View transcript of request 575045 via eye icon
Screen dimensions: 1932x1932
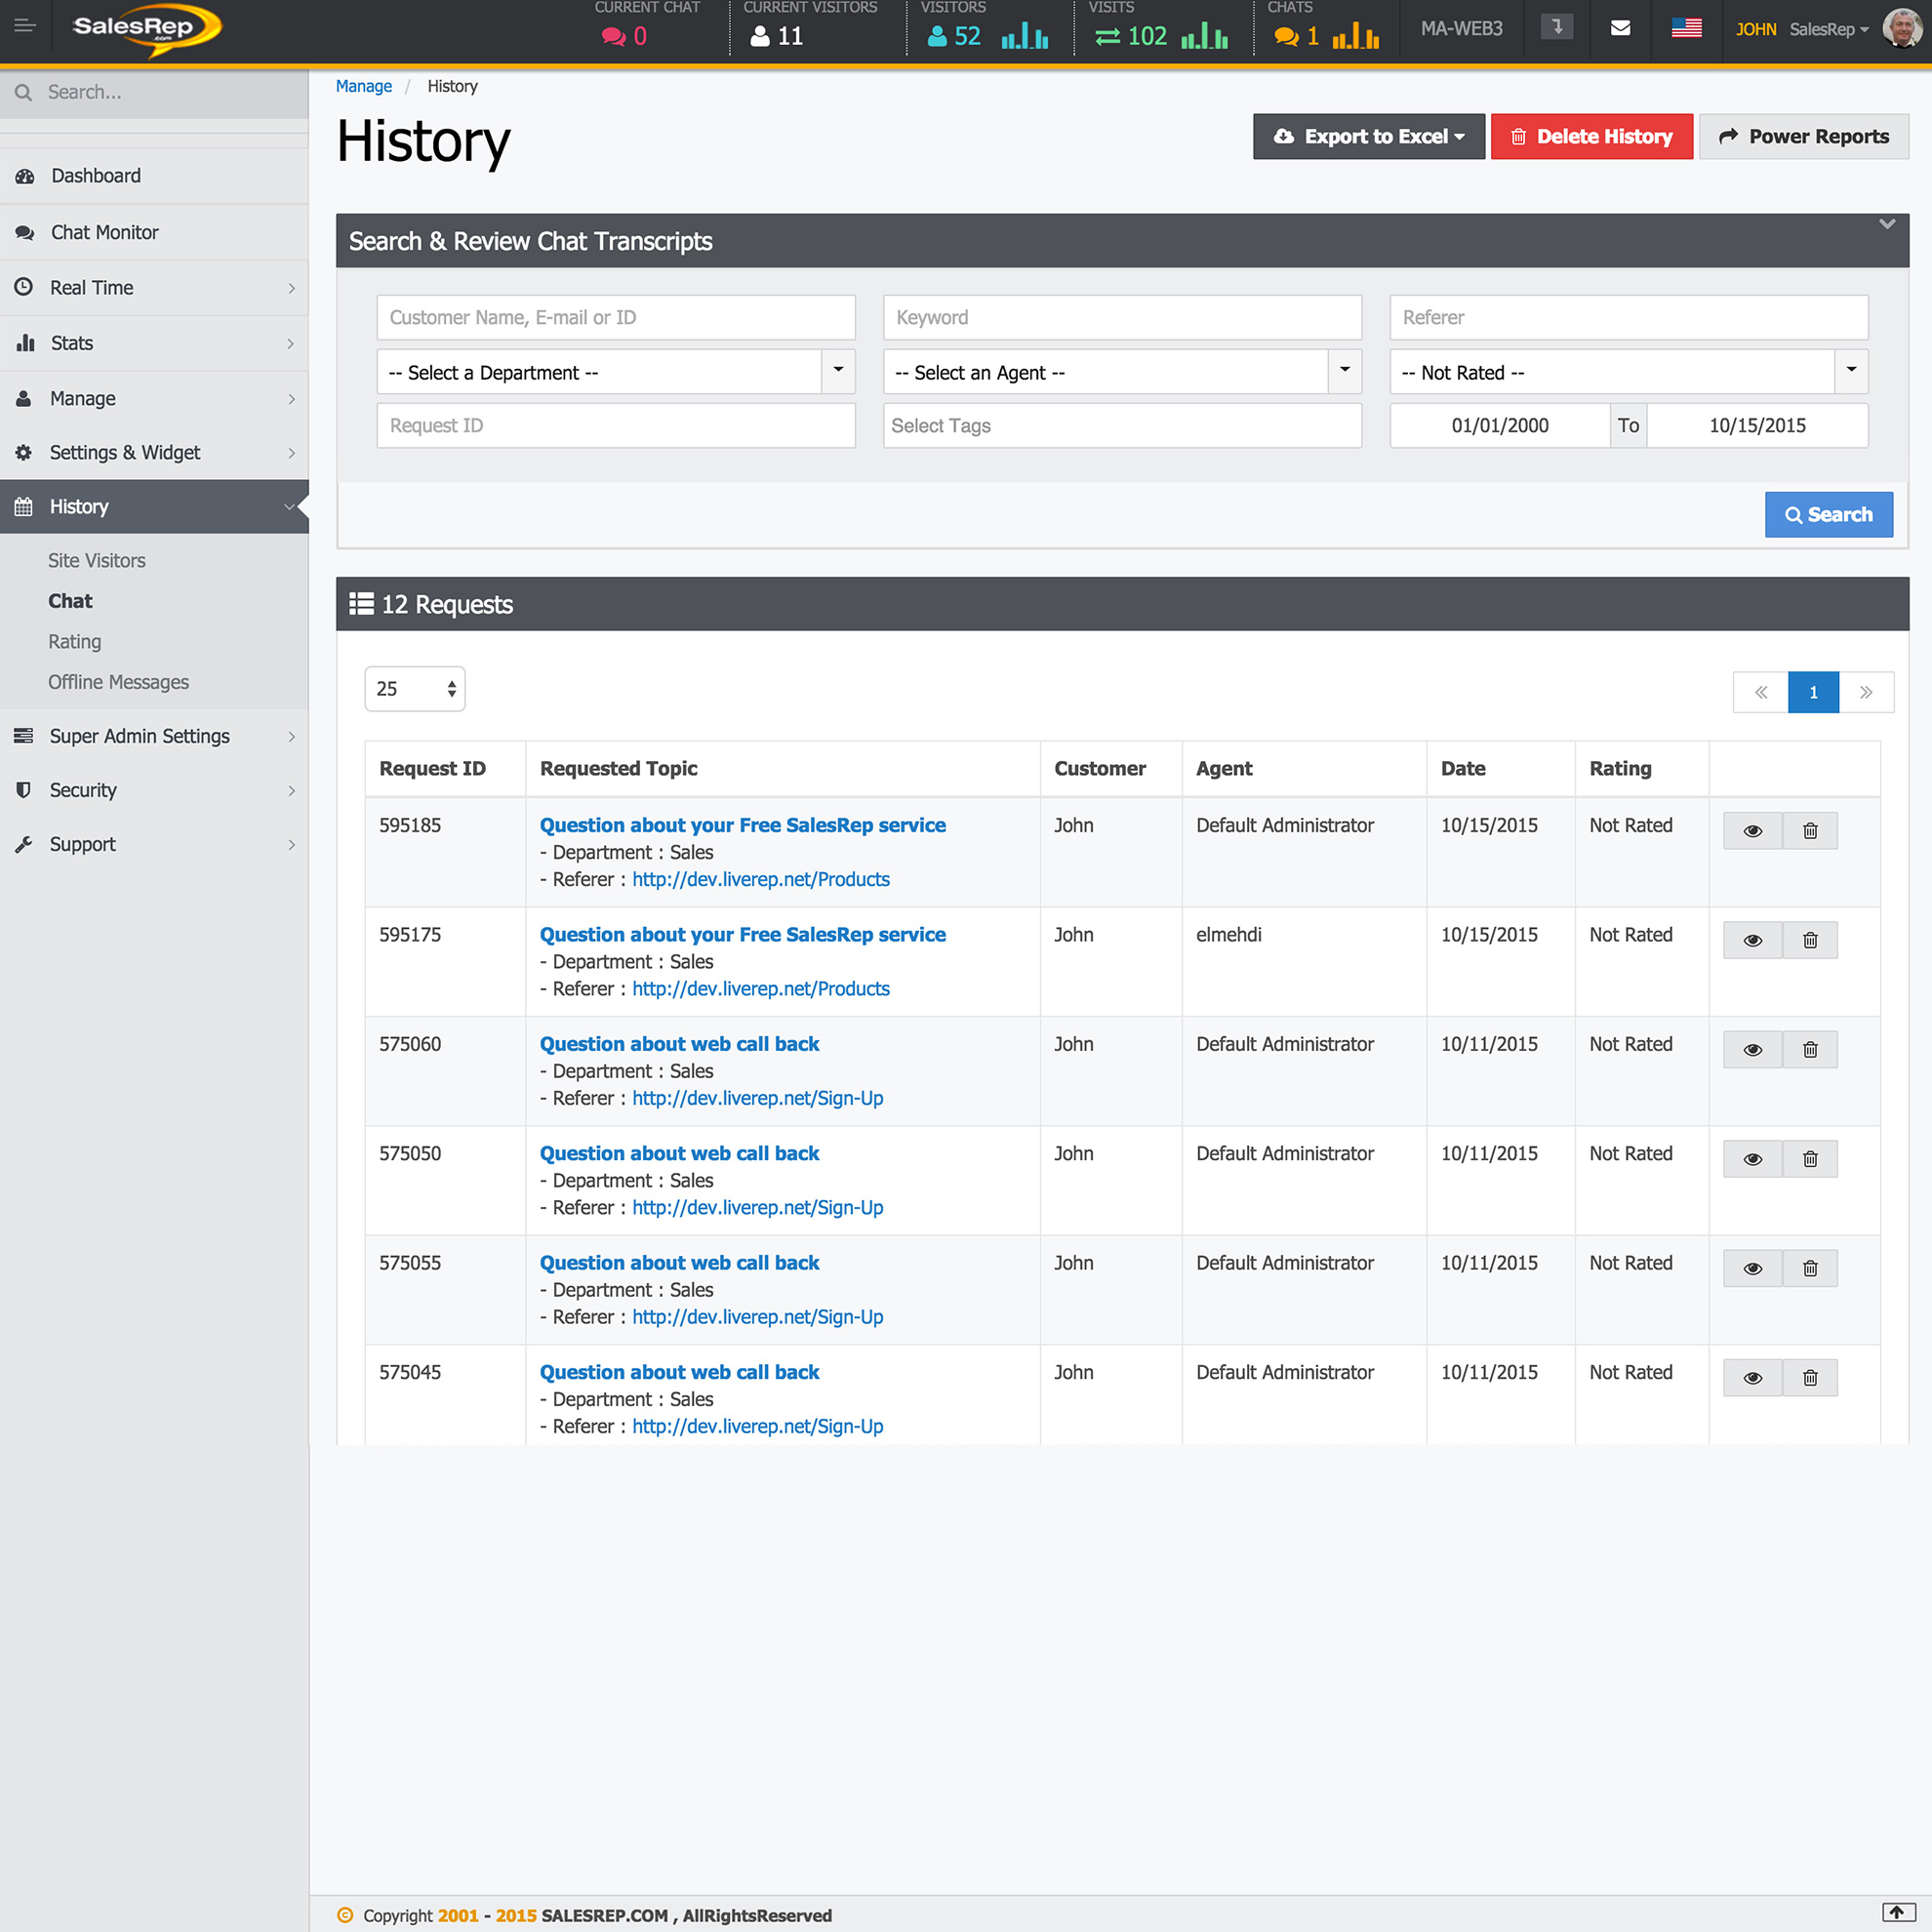point(1753,1378)
